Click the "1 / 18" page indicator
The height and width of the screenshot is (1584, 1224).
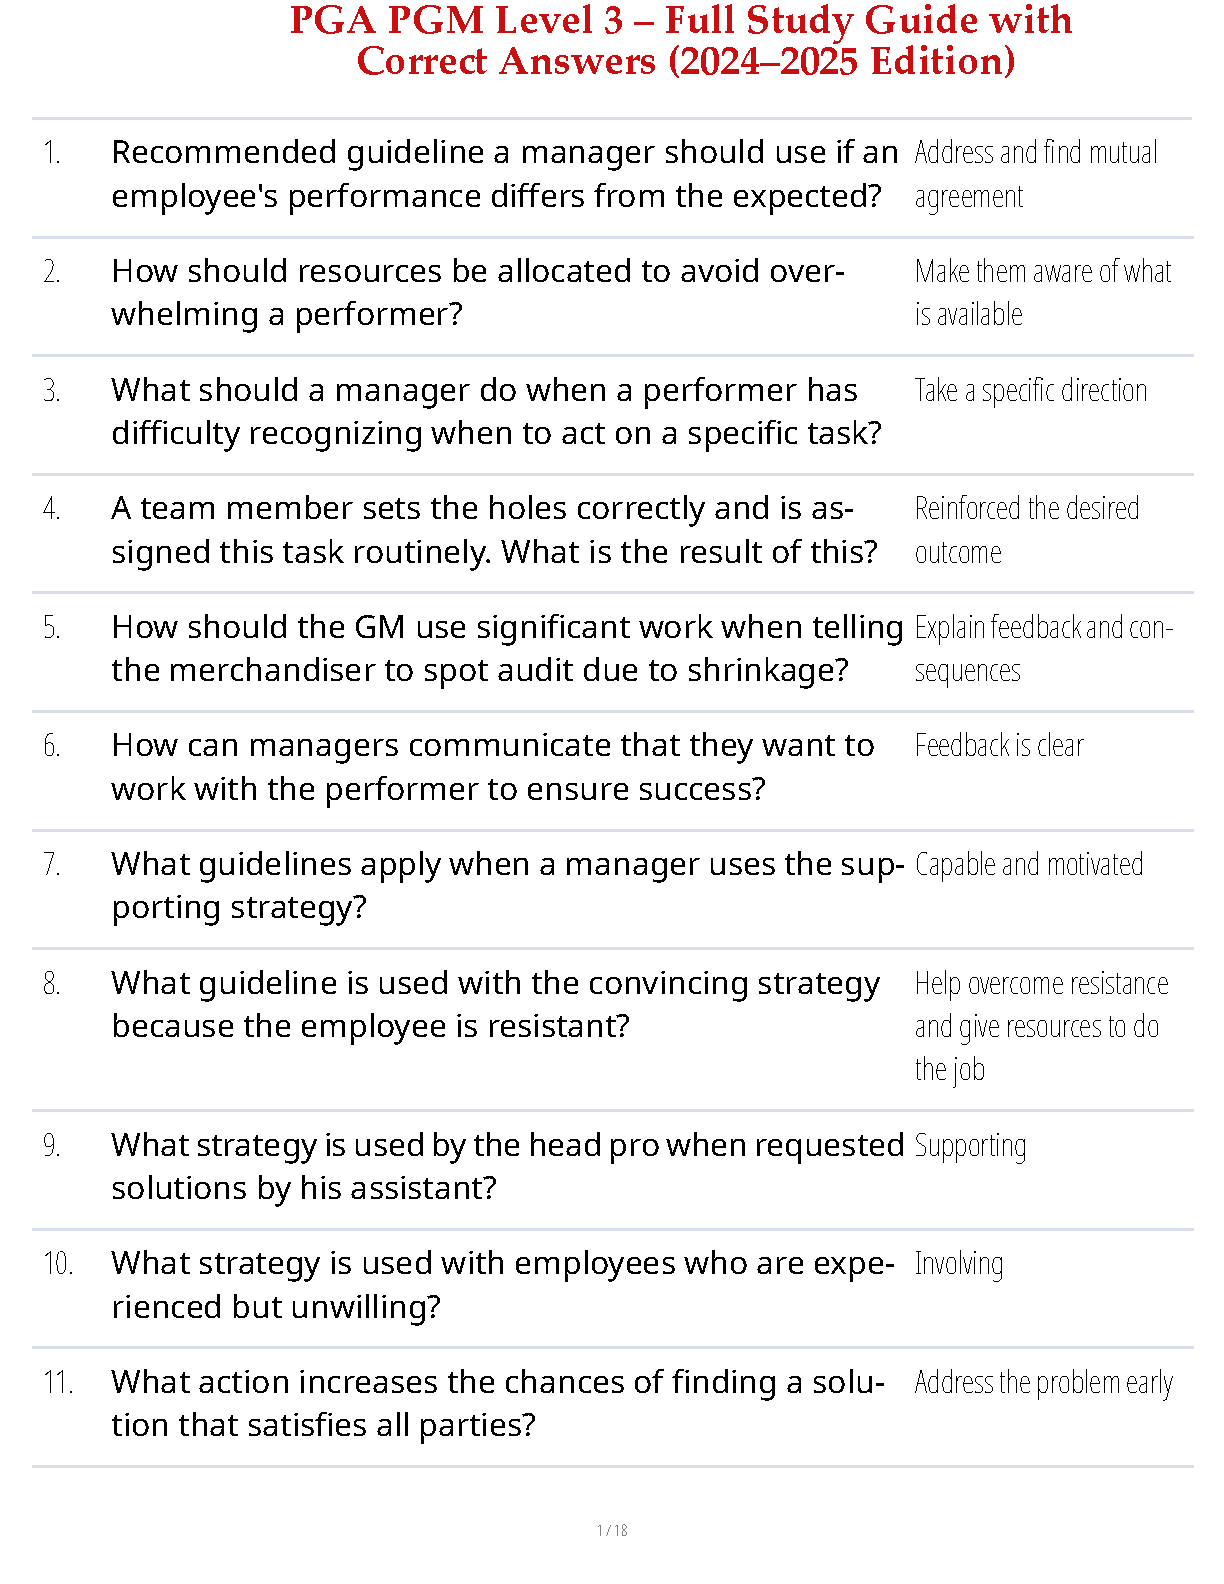(x=612, y=1530)
